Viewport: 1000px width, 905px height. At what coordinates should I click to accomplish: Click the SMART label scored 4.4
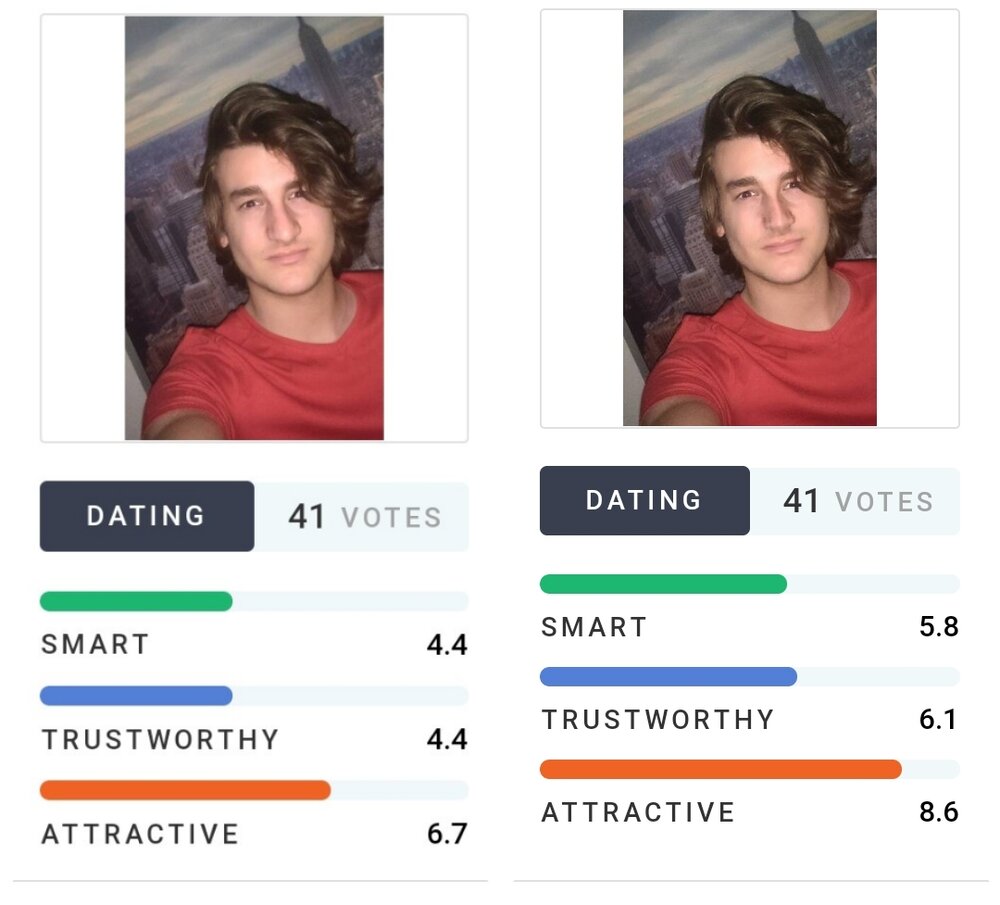96,644
